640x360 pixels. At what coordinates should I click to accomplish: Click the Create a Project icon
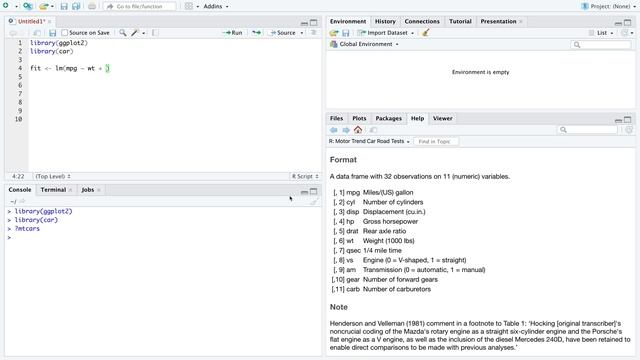[28, 6]
